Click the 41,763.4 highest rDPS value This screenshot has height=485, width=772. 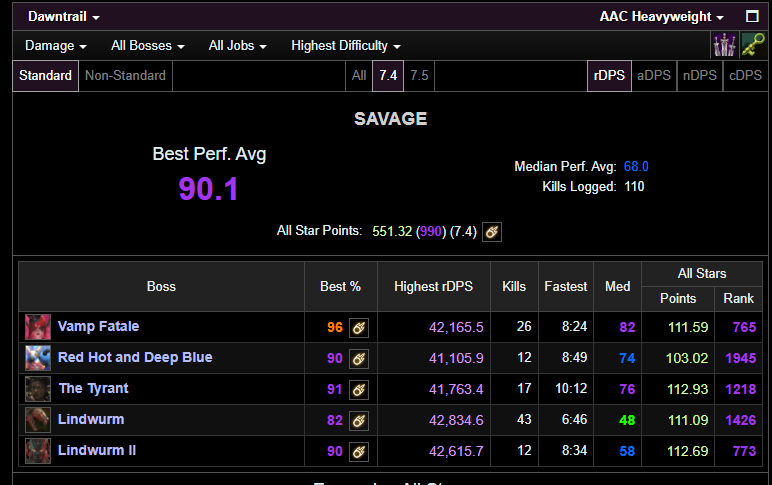(x=456, y=389)
